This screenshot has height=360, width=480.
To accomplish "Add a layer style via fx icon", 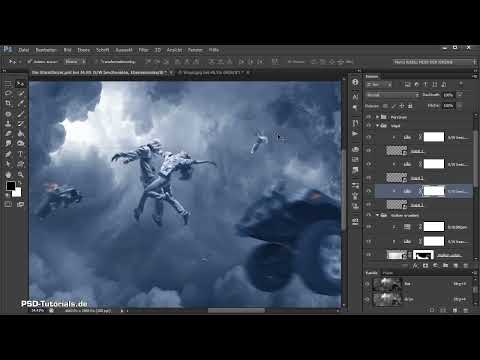I will coord(415,266).
